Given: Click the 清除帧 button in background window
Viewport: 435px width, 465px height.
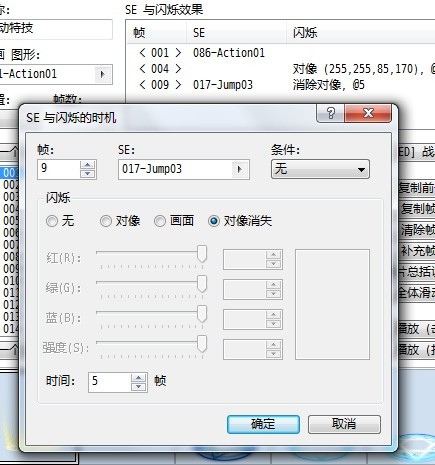Looking at the screenshot, I should (x=417, y=230).
